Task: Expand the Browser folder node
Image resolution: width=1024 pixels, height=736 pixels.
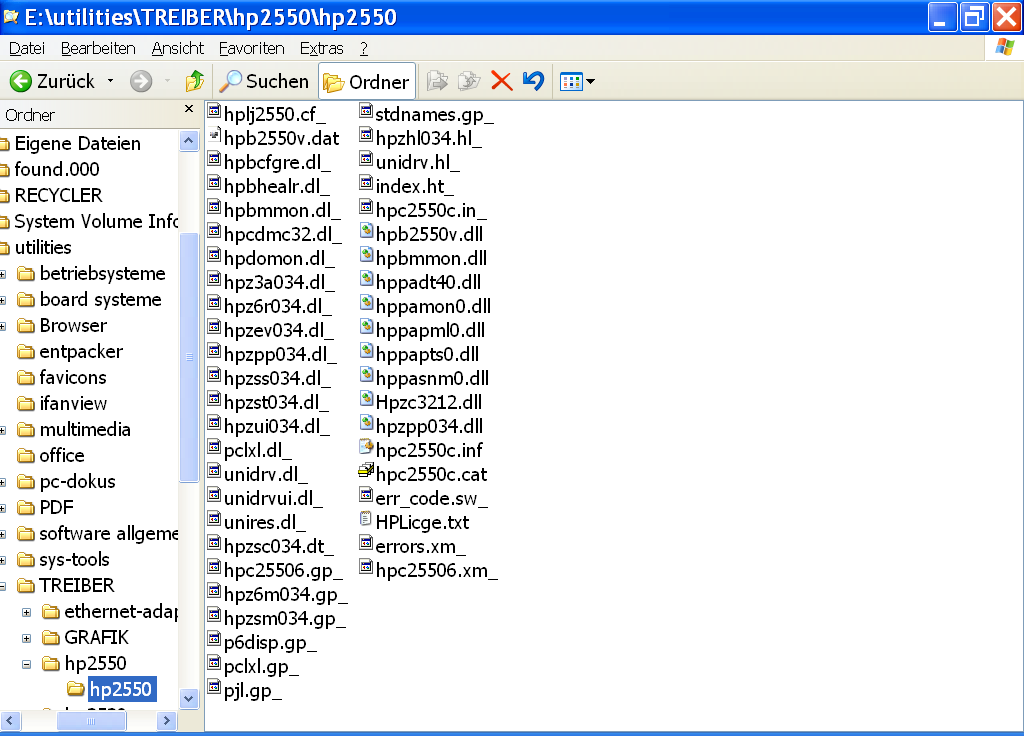Action: pyautogui.click(x=3, y=326)
